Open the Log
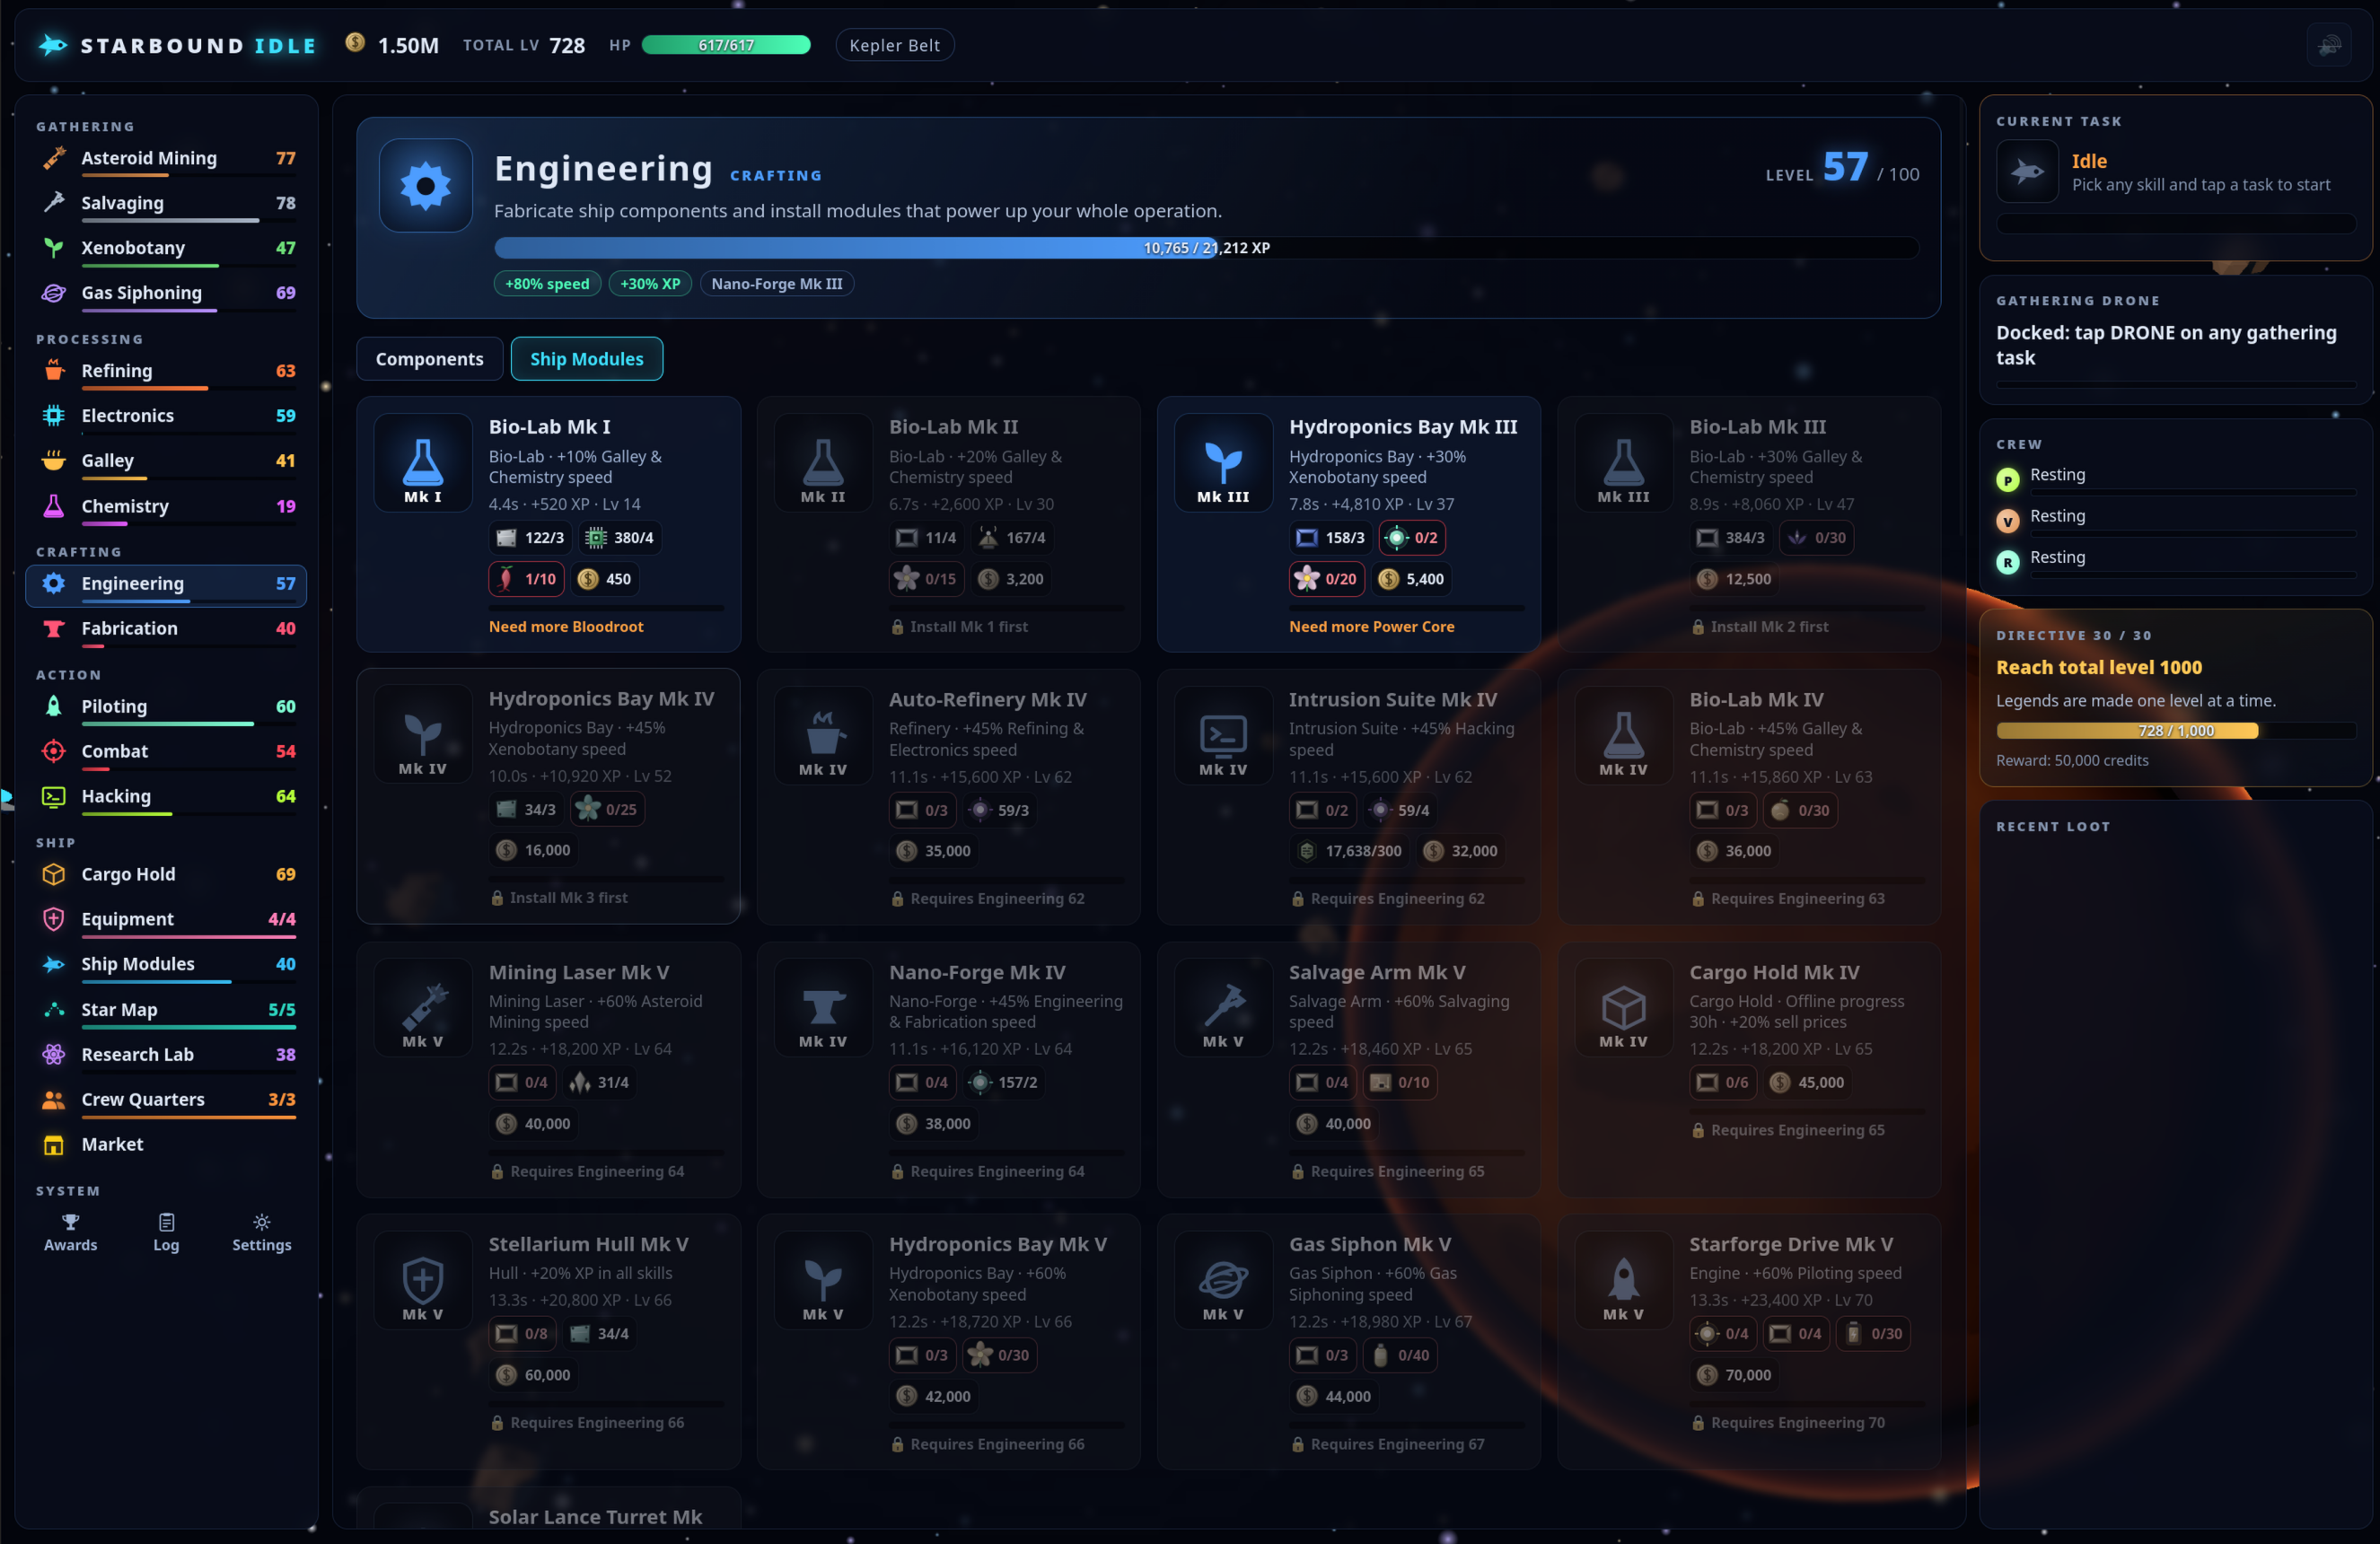Image resolution: width=2380 pixels, height=1544 pixels. (166, 1233)
